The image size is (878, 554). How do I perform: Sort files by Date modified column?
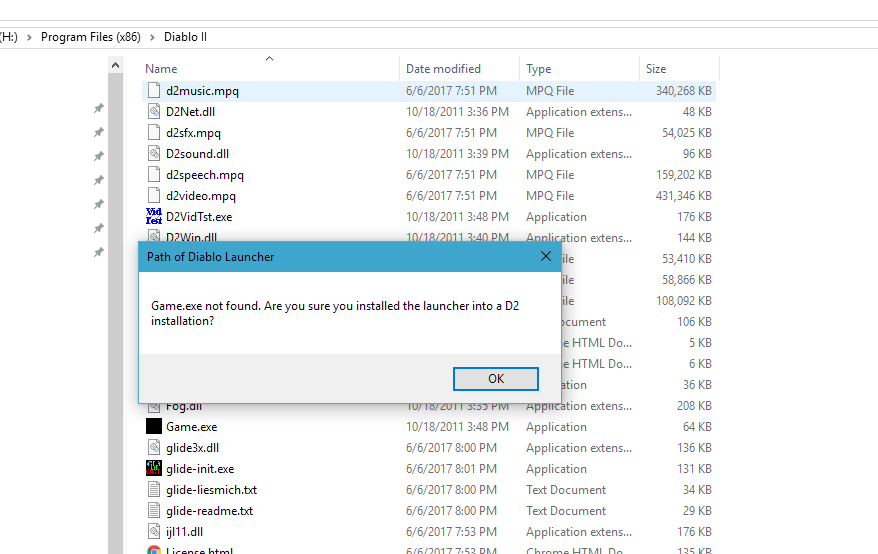[x=443, y=69]
